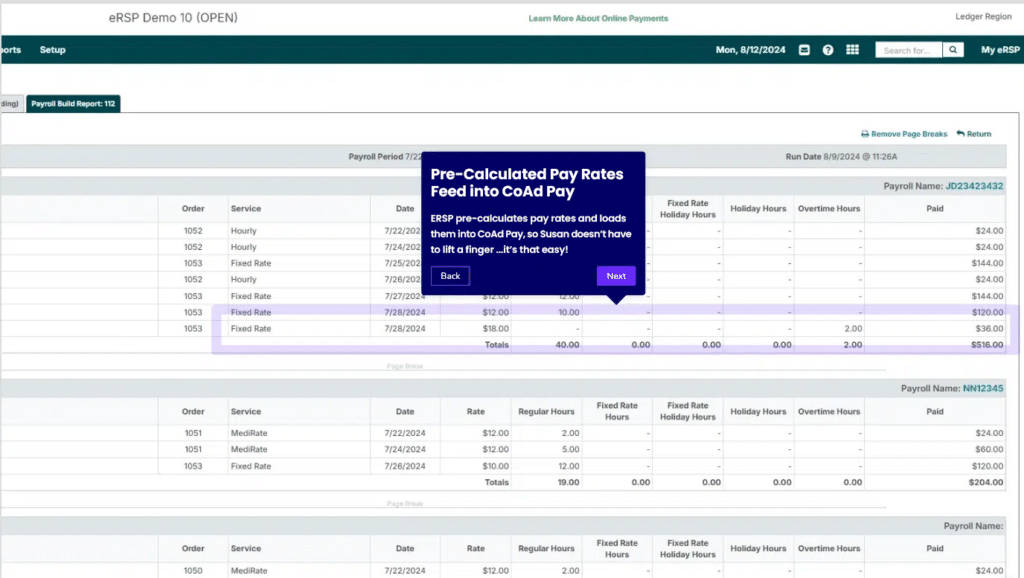Click the Overtime Hours header in first table
1024x578 pixels.
click(x=829, y=208)
